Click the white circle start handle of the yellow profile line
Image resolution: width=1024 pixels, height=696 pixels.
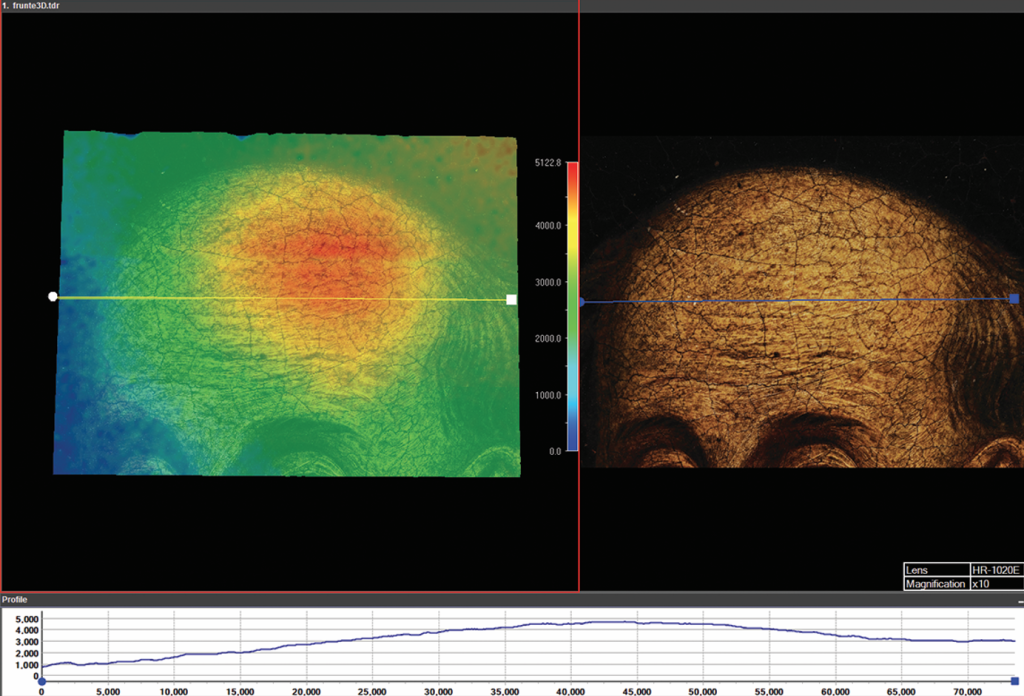click(53, 297)
